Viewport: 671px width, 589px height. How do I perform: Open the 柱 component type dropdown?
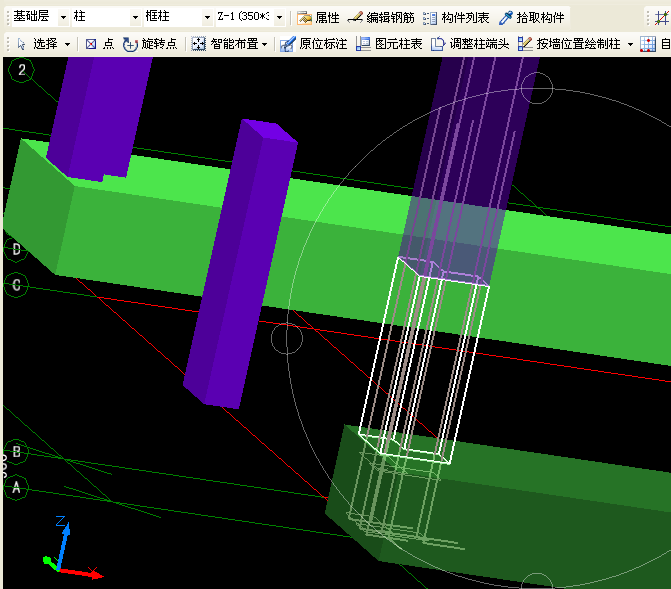click(x=135, y=18)
